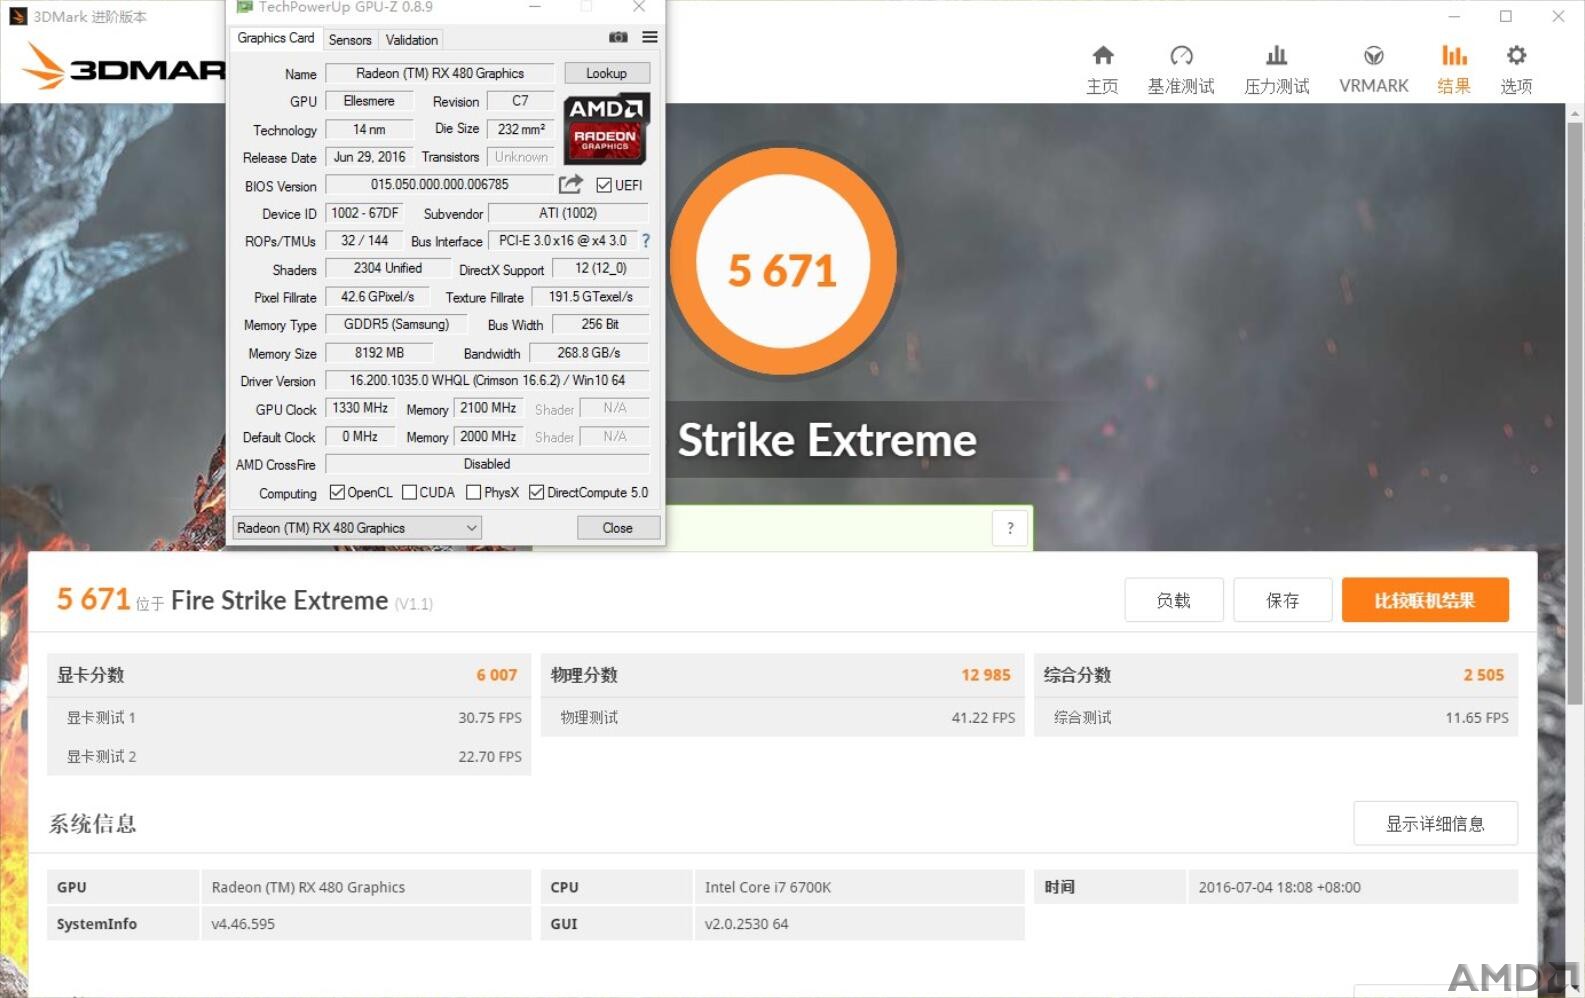The image size is (1585, 998).
Task: Click the orange 比较联机结果 button
Action: pos(1425,600)
